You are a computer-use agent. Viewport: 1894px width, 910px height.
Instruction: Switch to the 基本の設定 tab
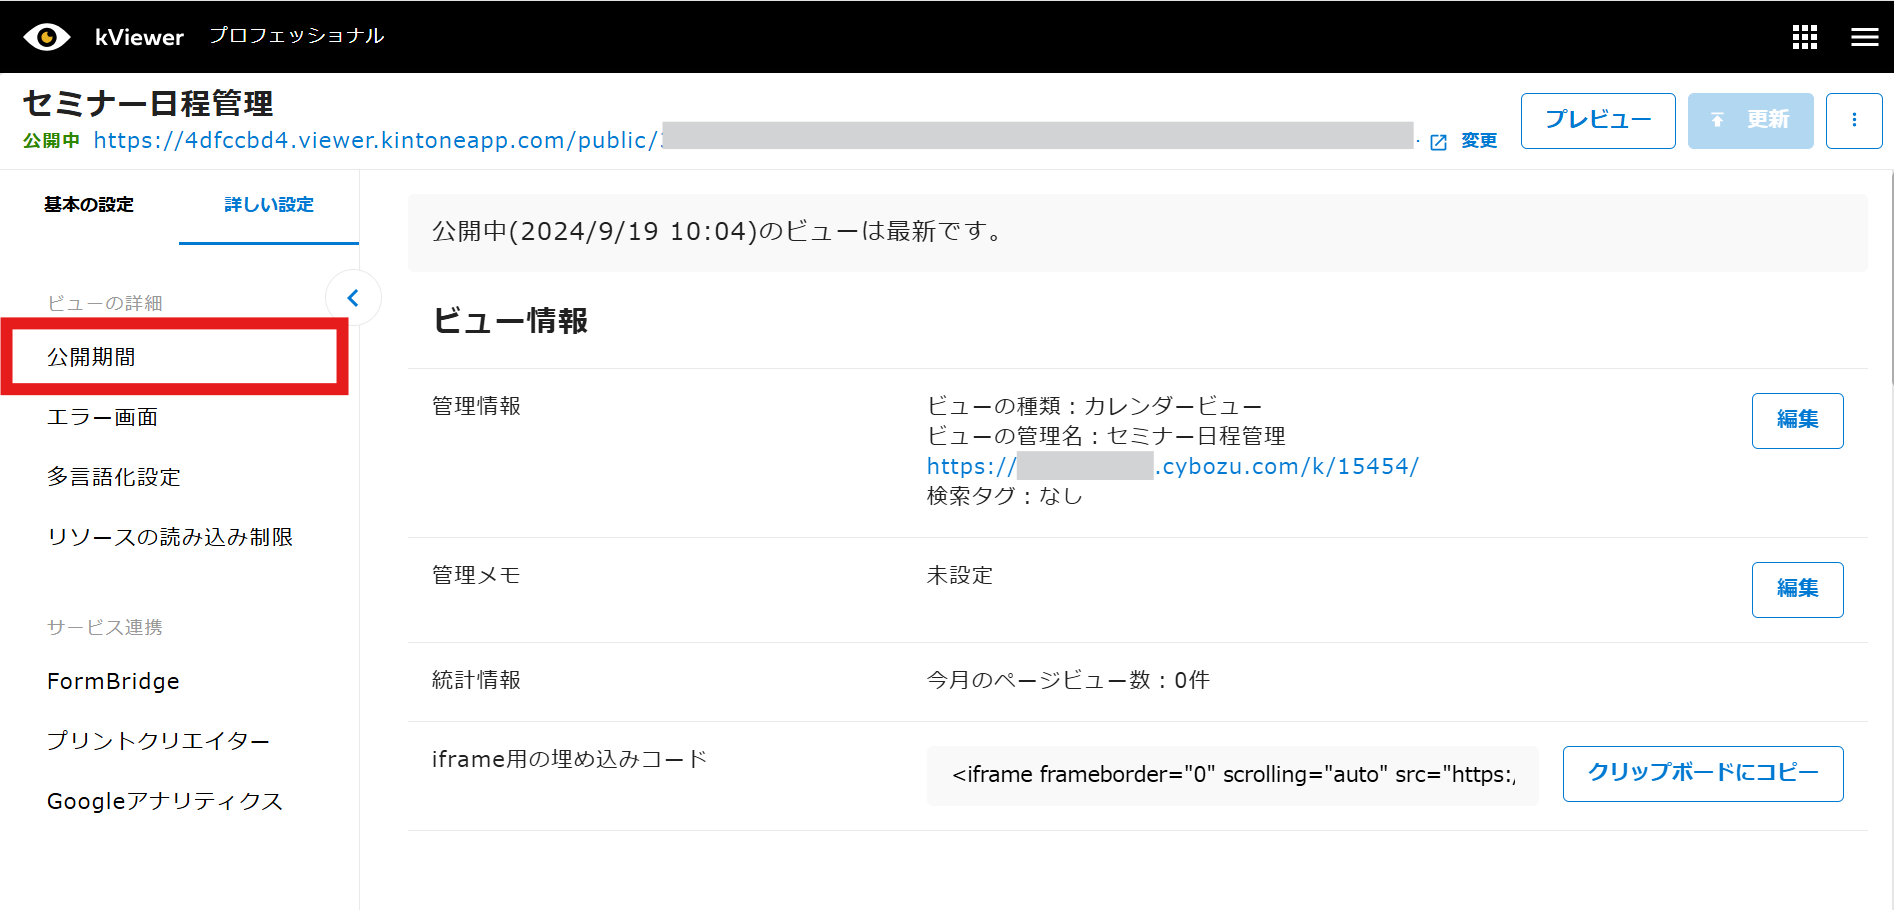click(x=89, y=205)
